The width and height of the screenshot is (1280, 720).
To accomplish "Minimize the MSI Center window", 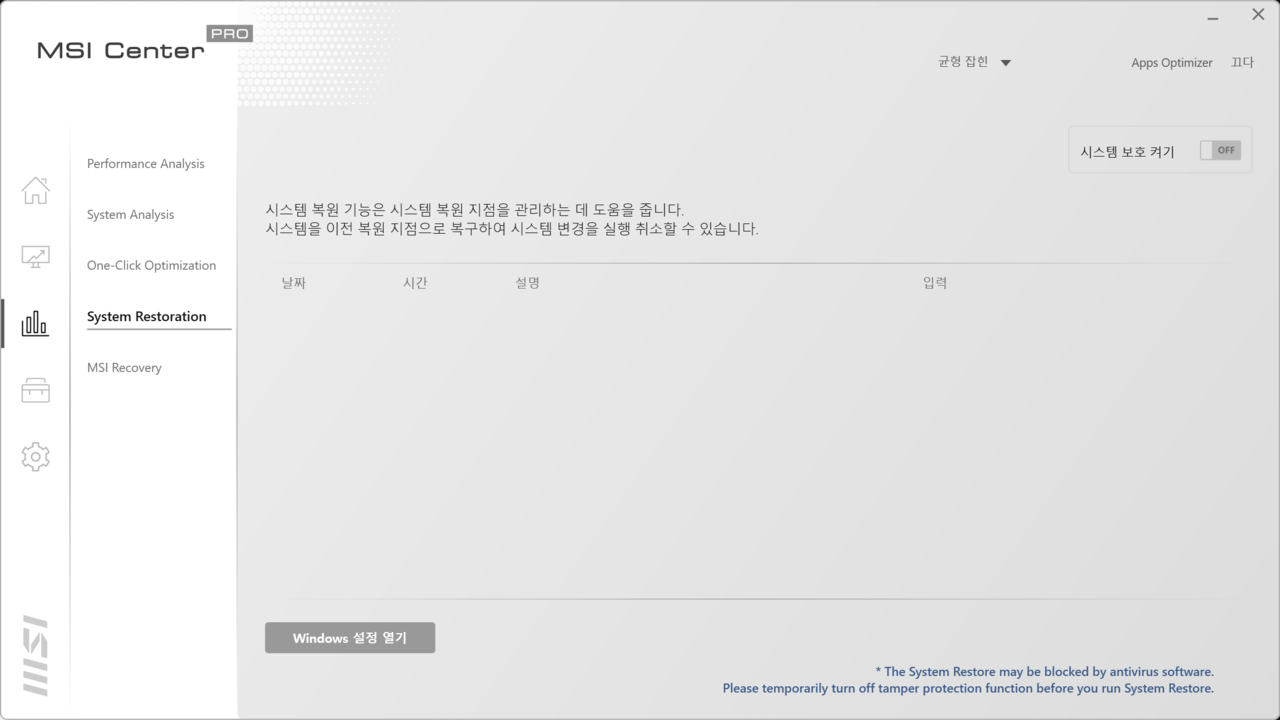I will [1213, 17].
